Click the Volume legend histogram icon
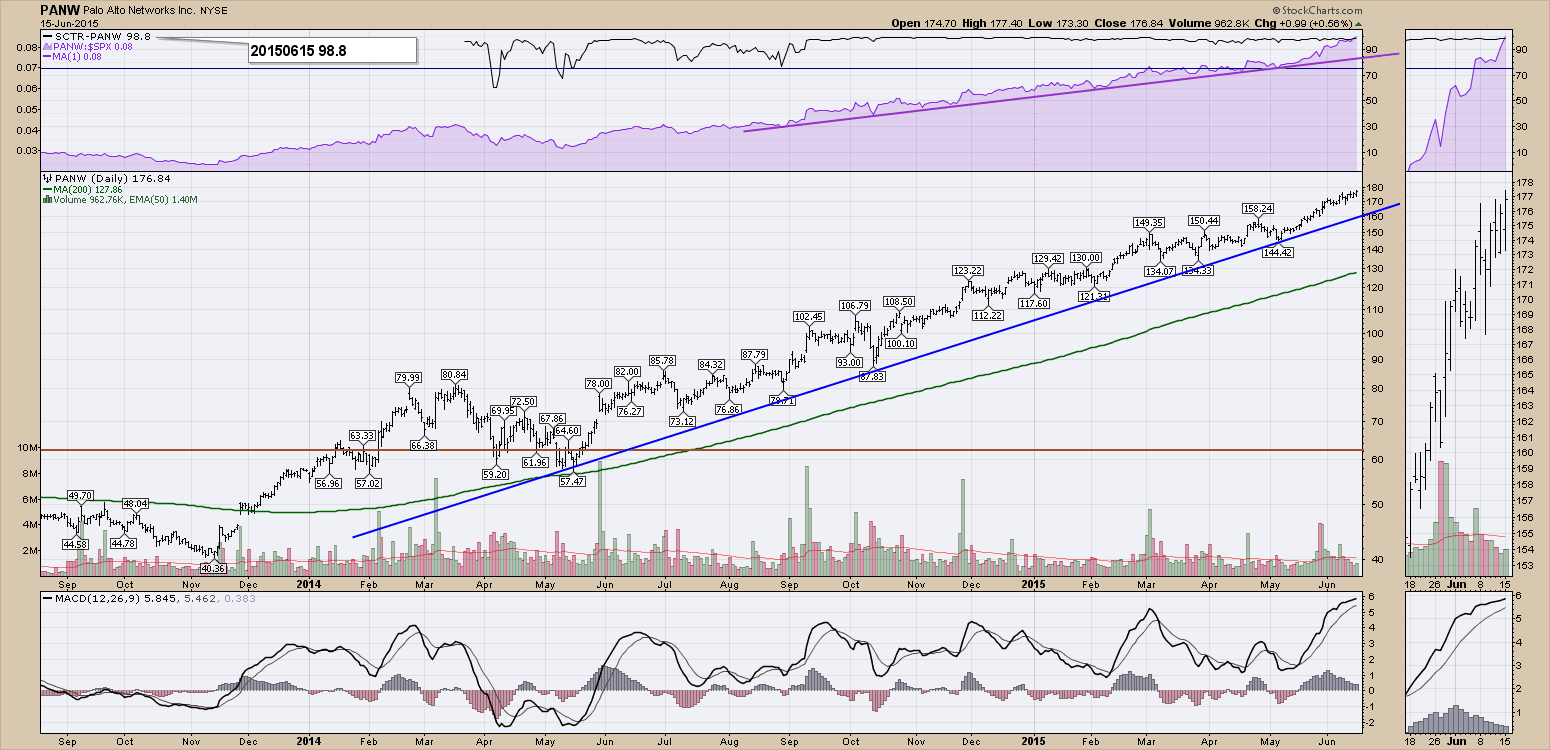The width and height of the screenshot is (1550, 750). point(45,200)
